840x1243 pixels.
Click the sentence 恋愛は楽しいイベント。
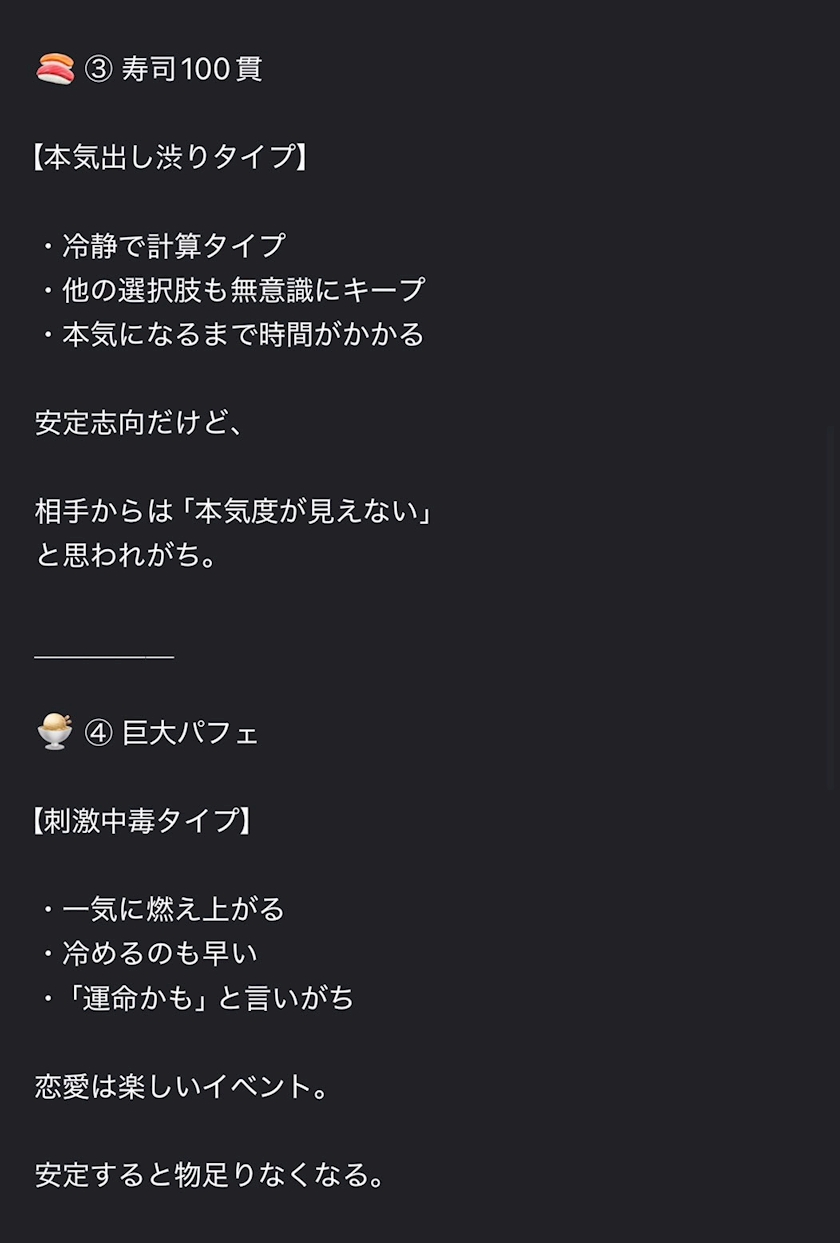pos(183,1086)
